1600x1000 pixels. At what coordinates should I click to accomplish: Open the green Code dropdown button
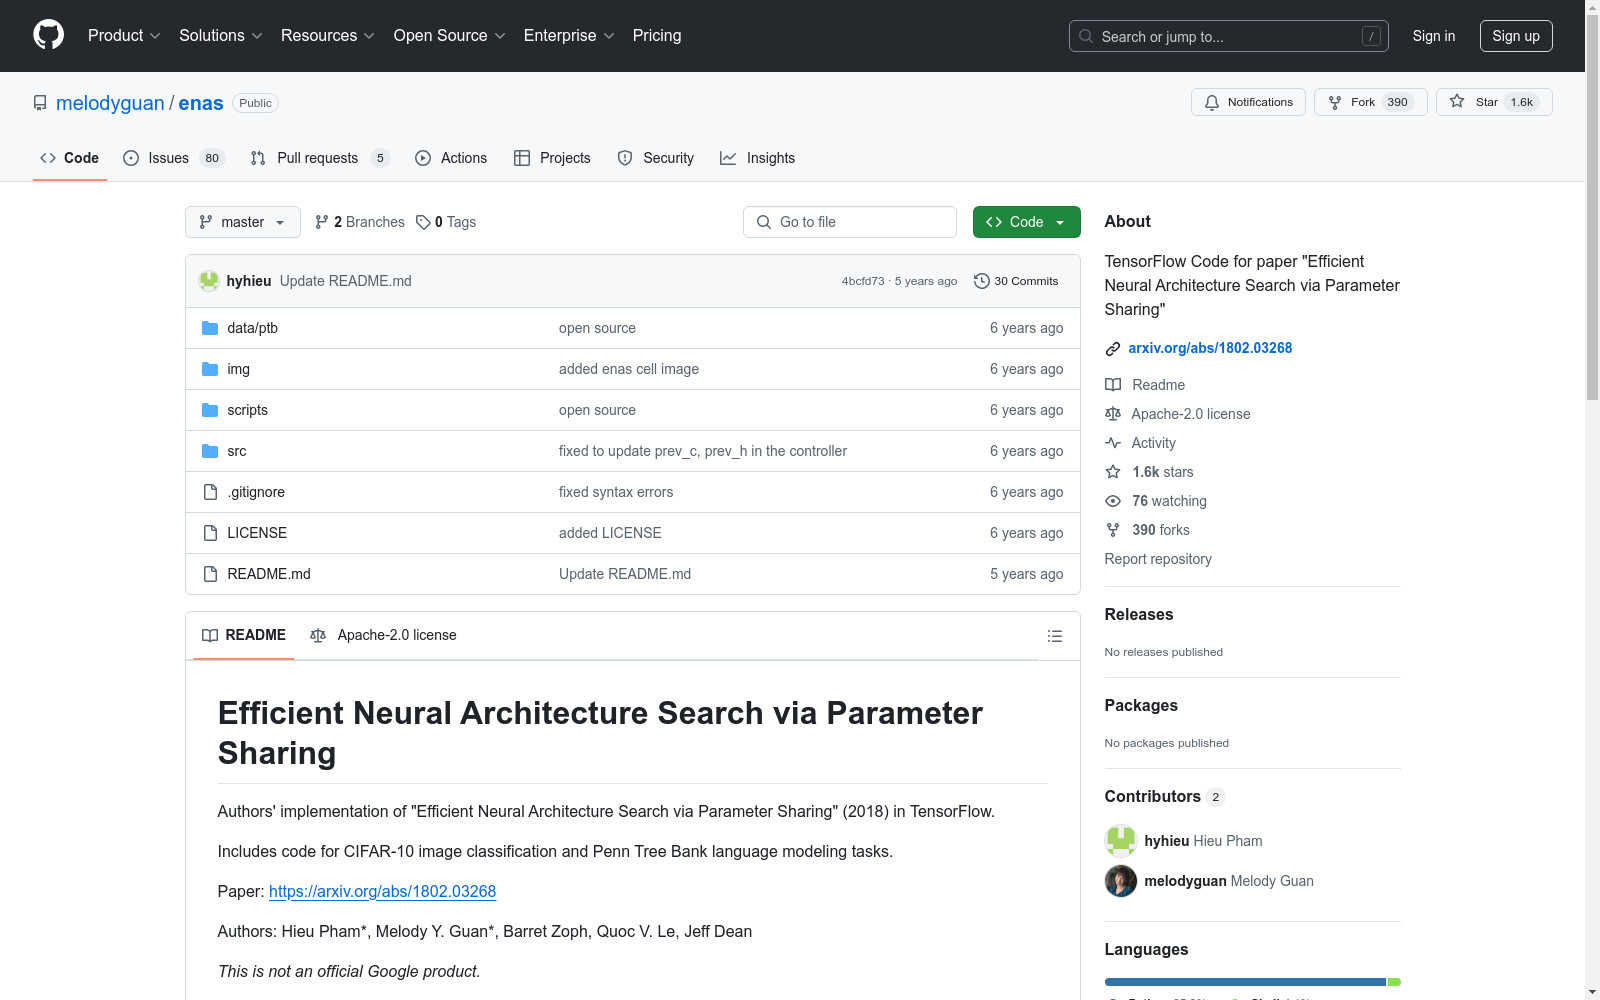(1026, 222)
